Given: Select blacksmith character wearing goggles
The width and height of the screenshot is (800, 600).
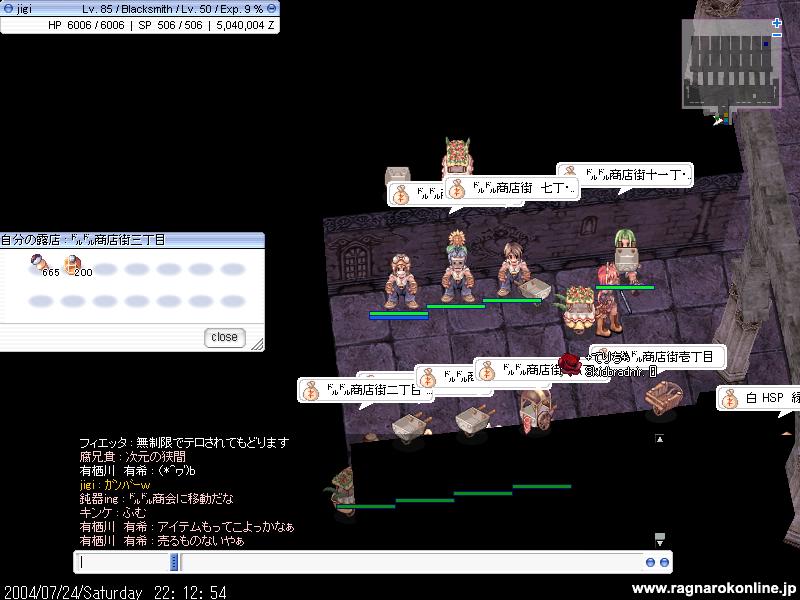Looking at the screenshot, I should click(x=401, y=282).
